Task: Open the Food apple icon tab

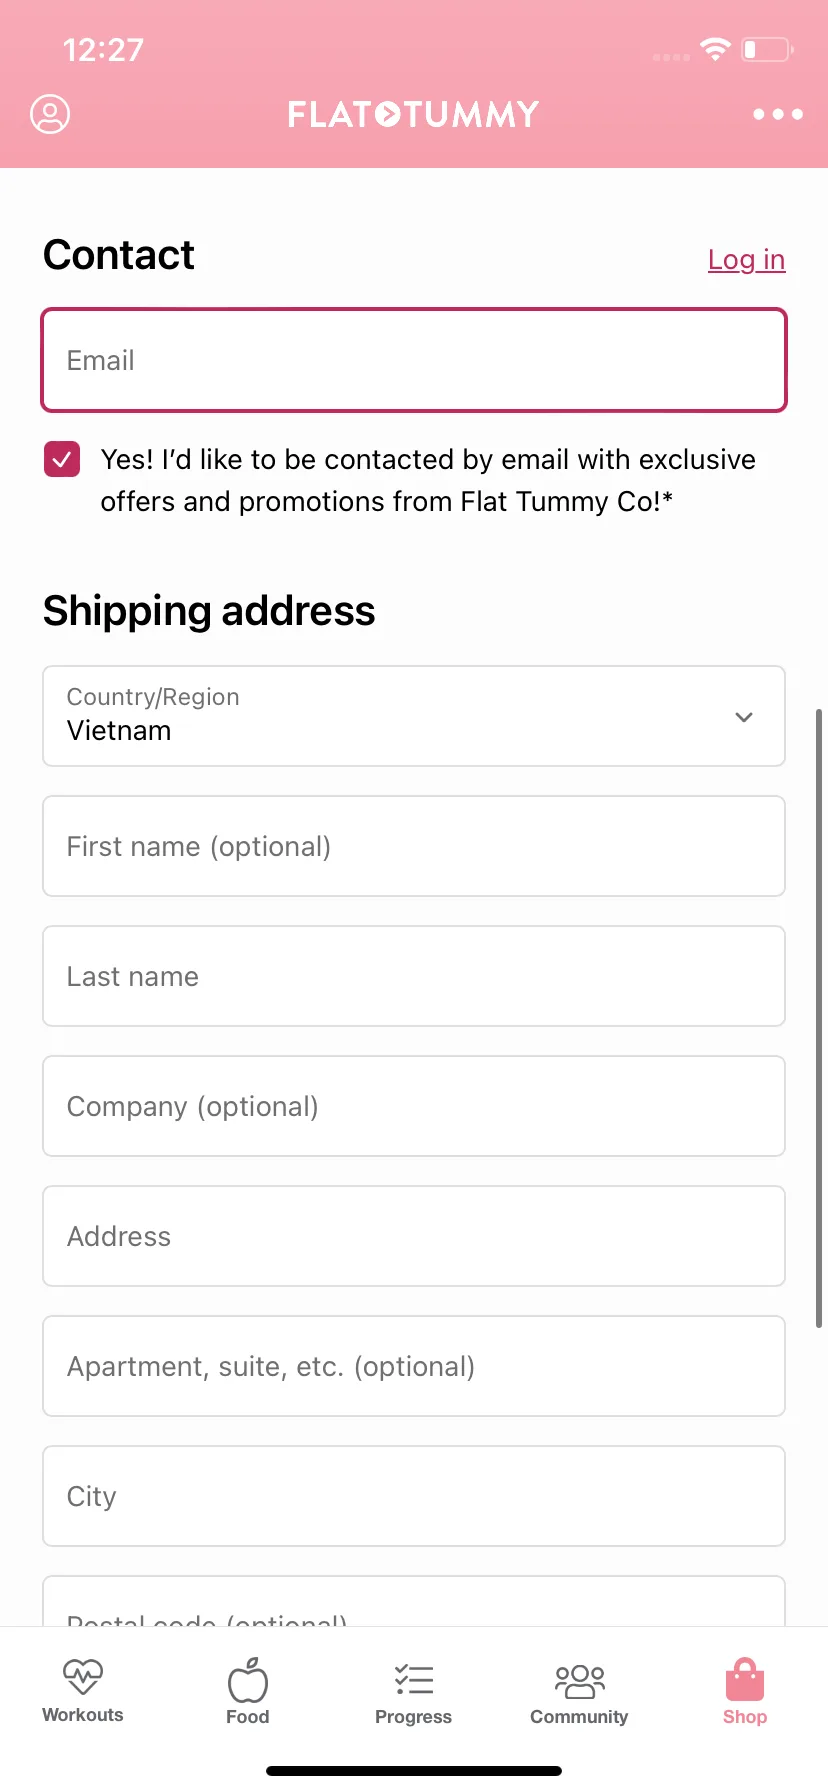Action: (x=248, y=1692)
